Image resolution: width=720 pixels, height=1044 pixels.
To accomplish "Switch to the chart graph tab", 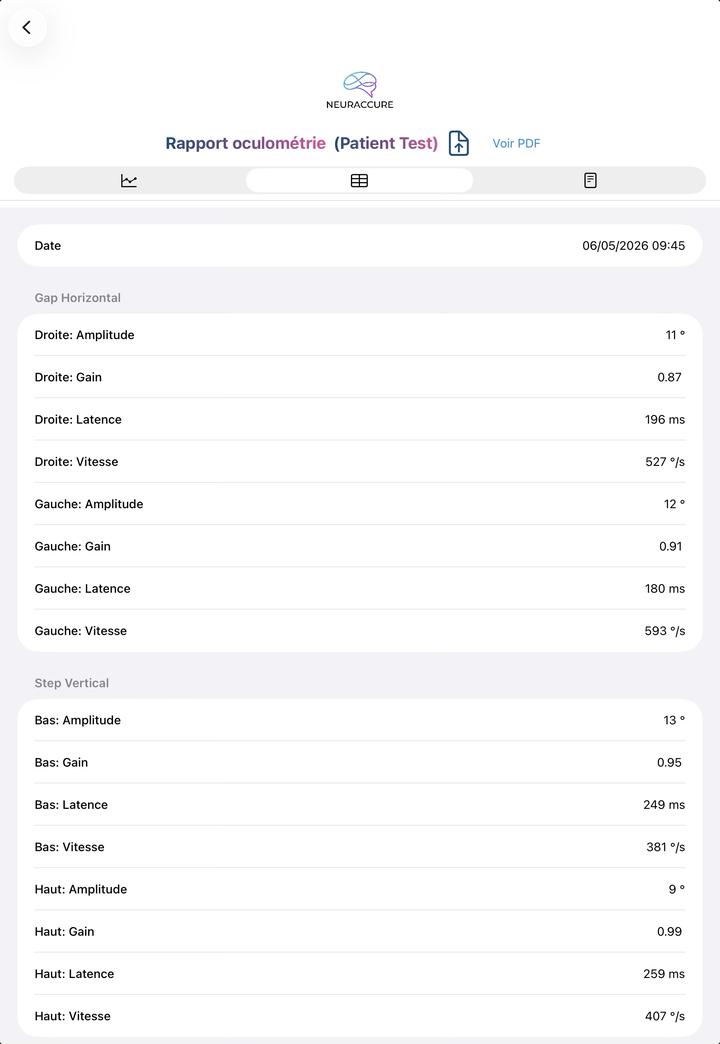I will click(129, 180).
